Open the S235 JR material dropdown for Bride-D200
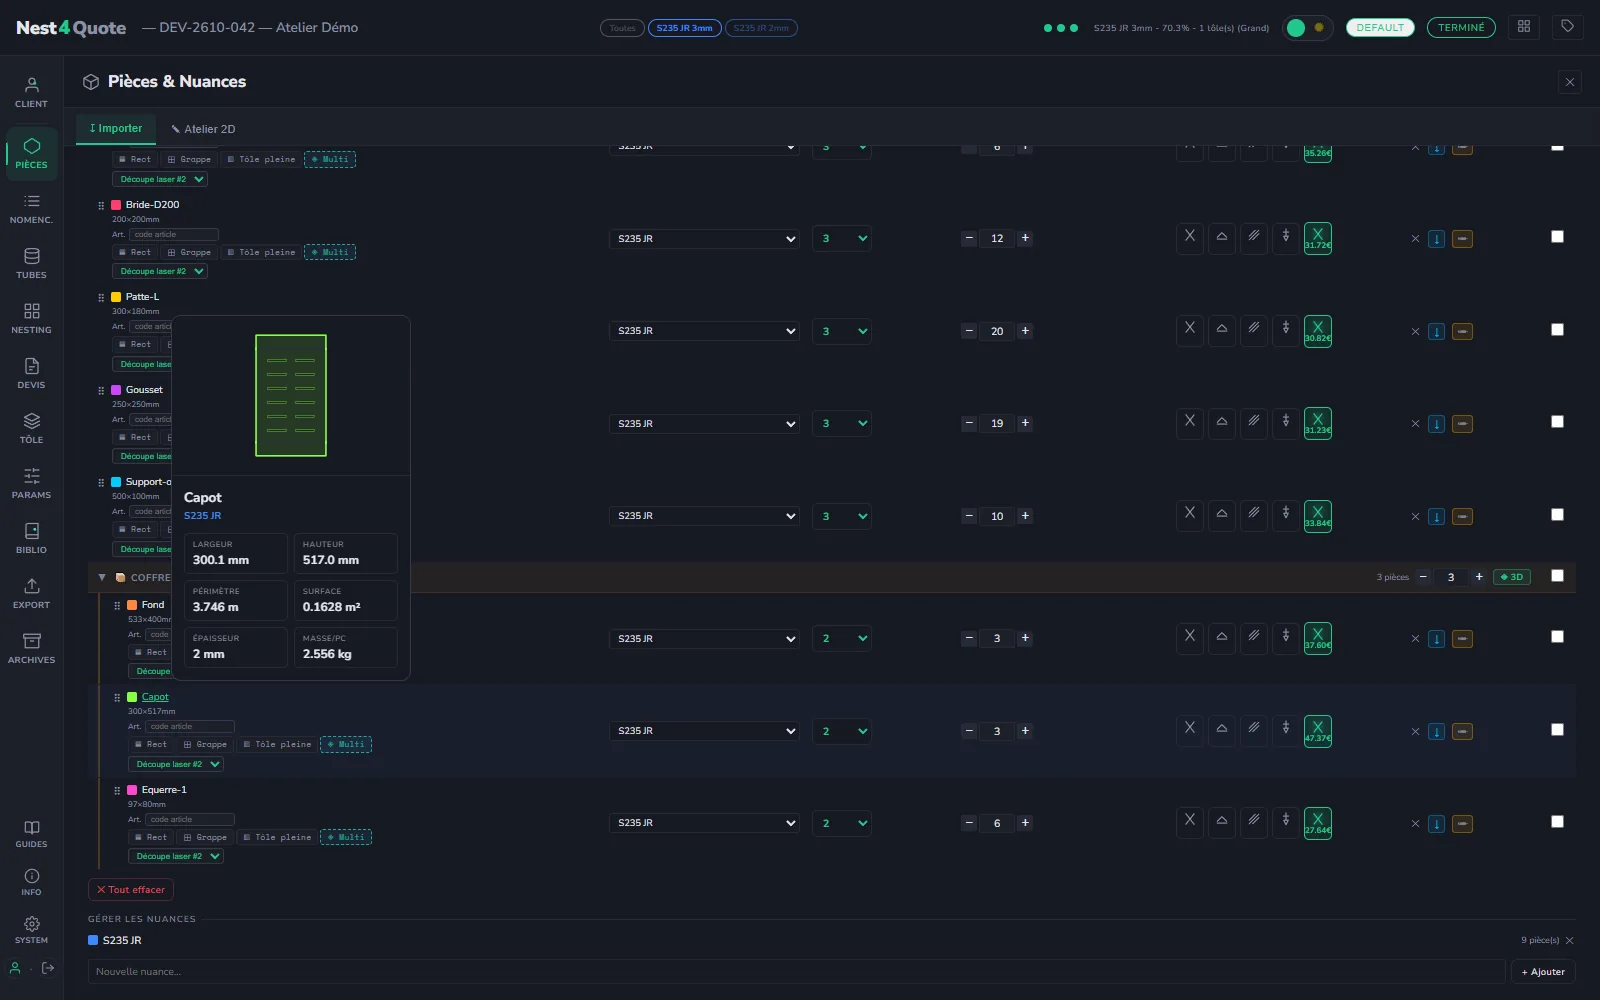 coord(705,239)
